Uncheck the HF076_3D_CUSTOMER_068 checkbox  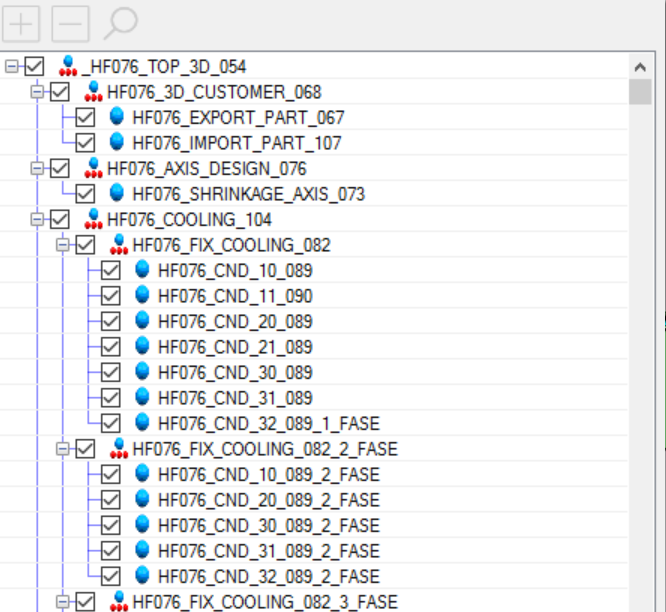click(59, 92)
